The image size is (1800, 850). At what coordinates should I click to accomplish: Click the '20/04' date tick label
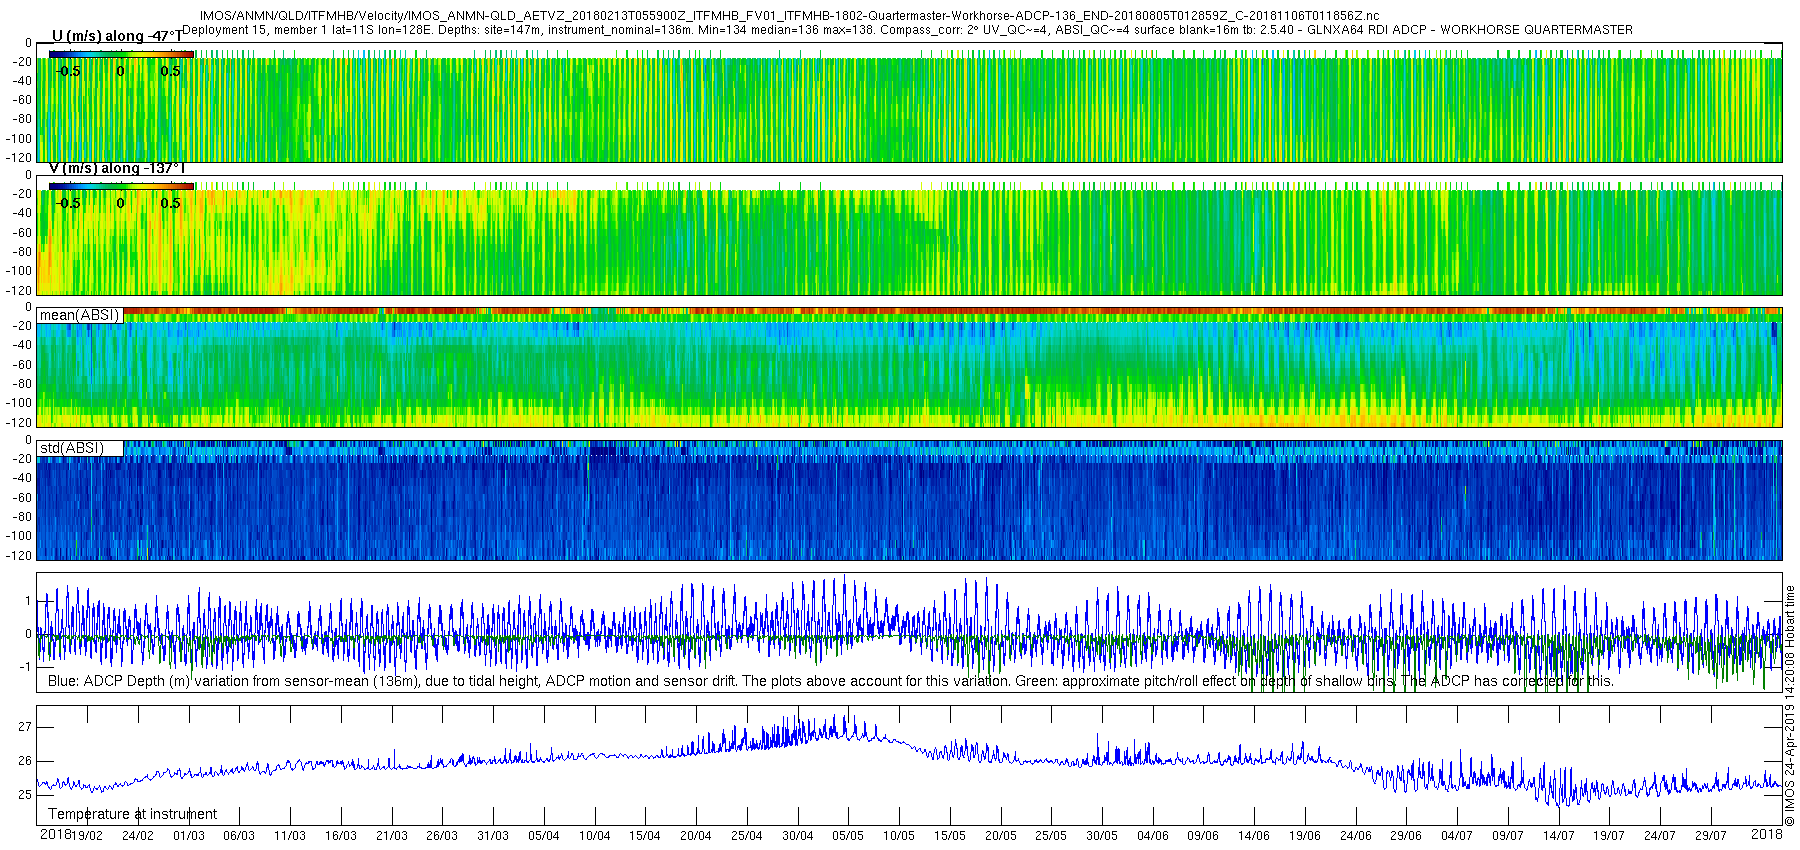(x=696, y=836)
